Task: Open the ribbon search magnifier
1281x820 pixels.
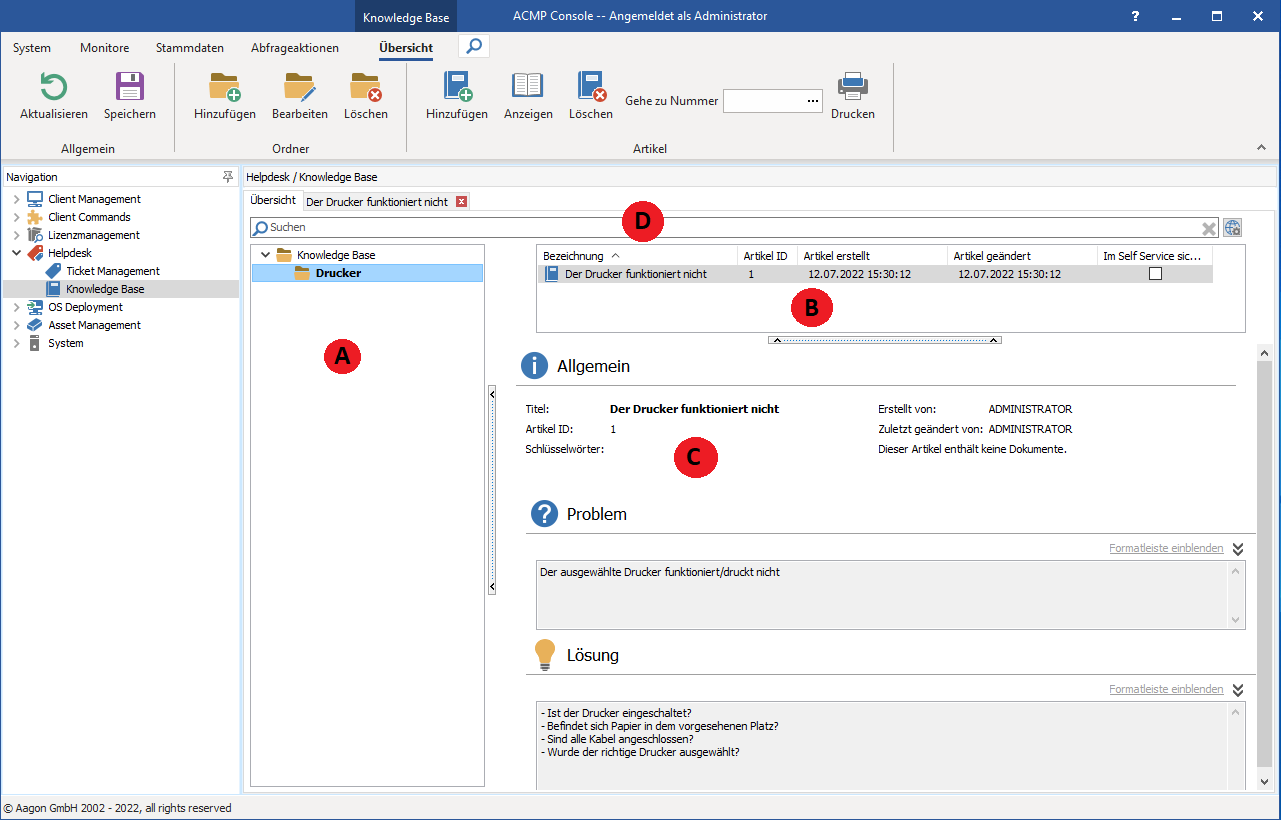Action: pyautogui.click(x=474, y=46)
